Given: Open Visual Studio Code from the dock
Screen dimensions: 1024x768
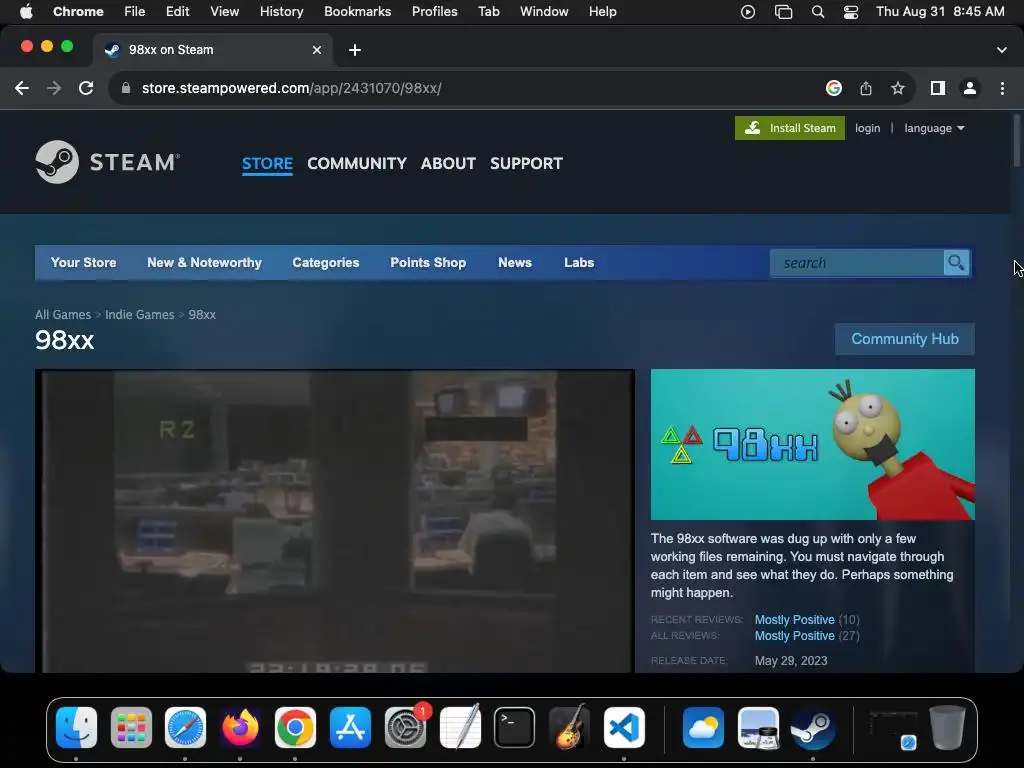Looking at the screenshot, I should [624, 727].
